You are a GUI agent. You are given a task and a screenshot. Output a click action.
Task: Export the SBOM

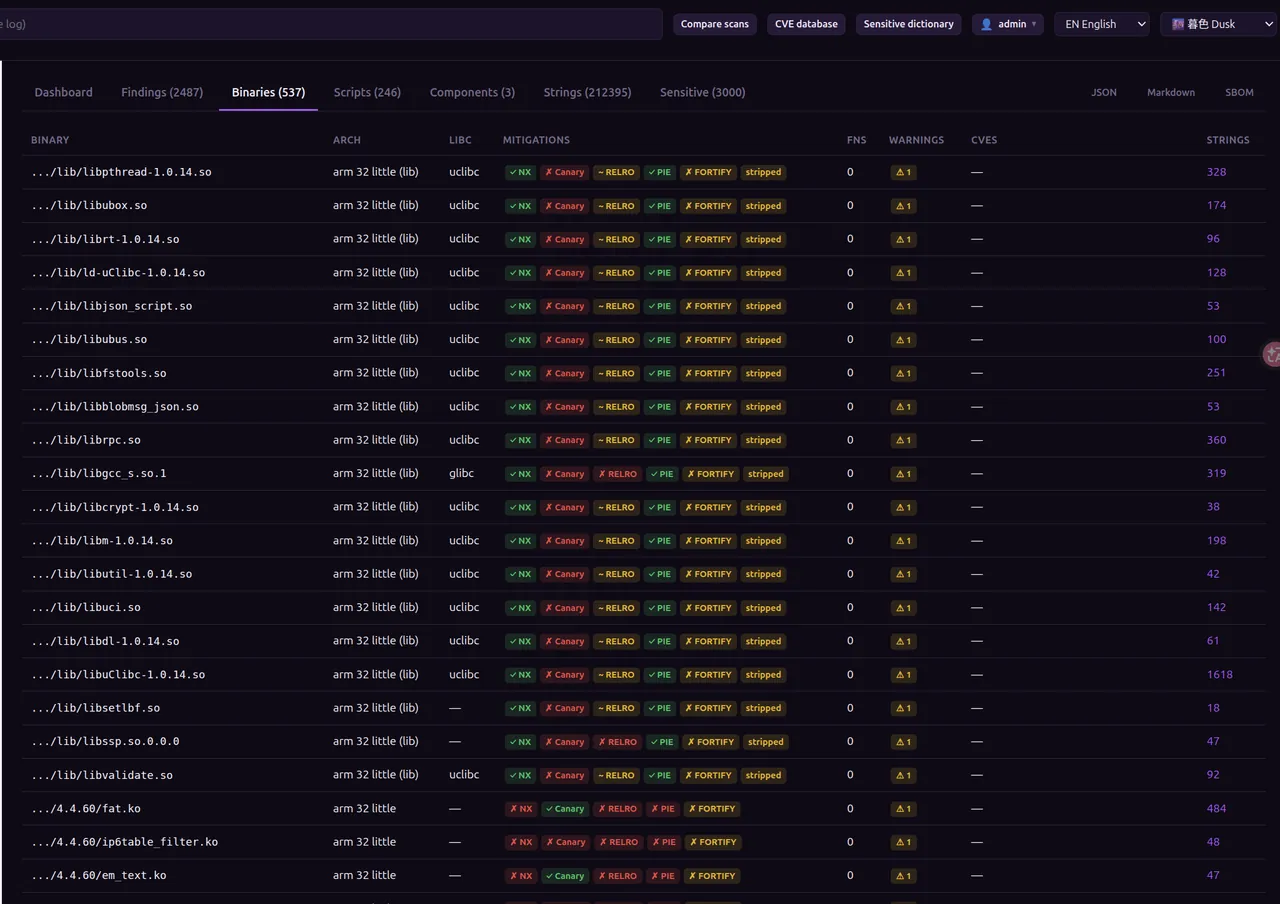pos(1239,92)
